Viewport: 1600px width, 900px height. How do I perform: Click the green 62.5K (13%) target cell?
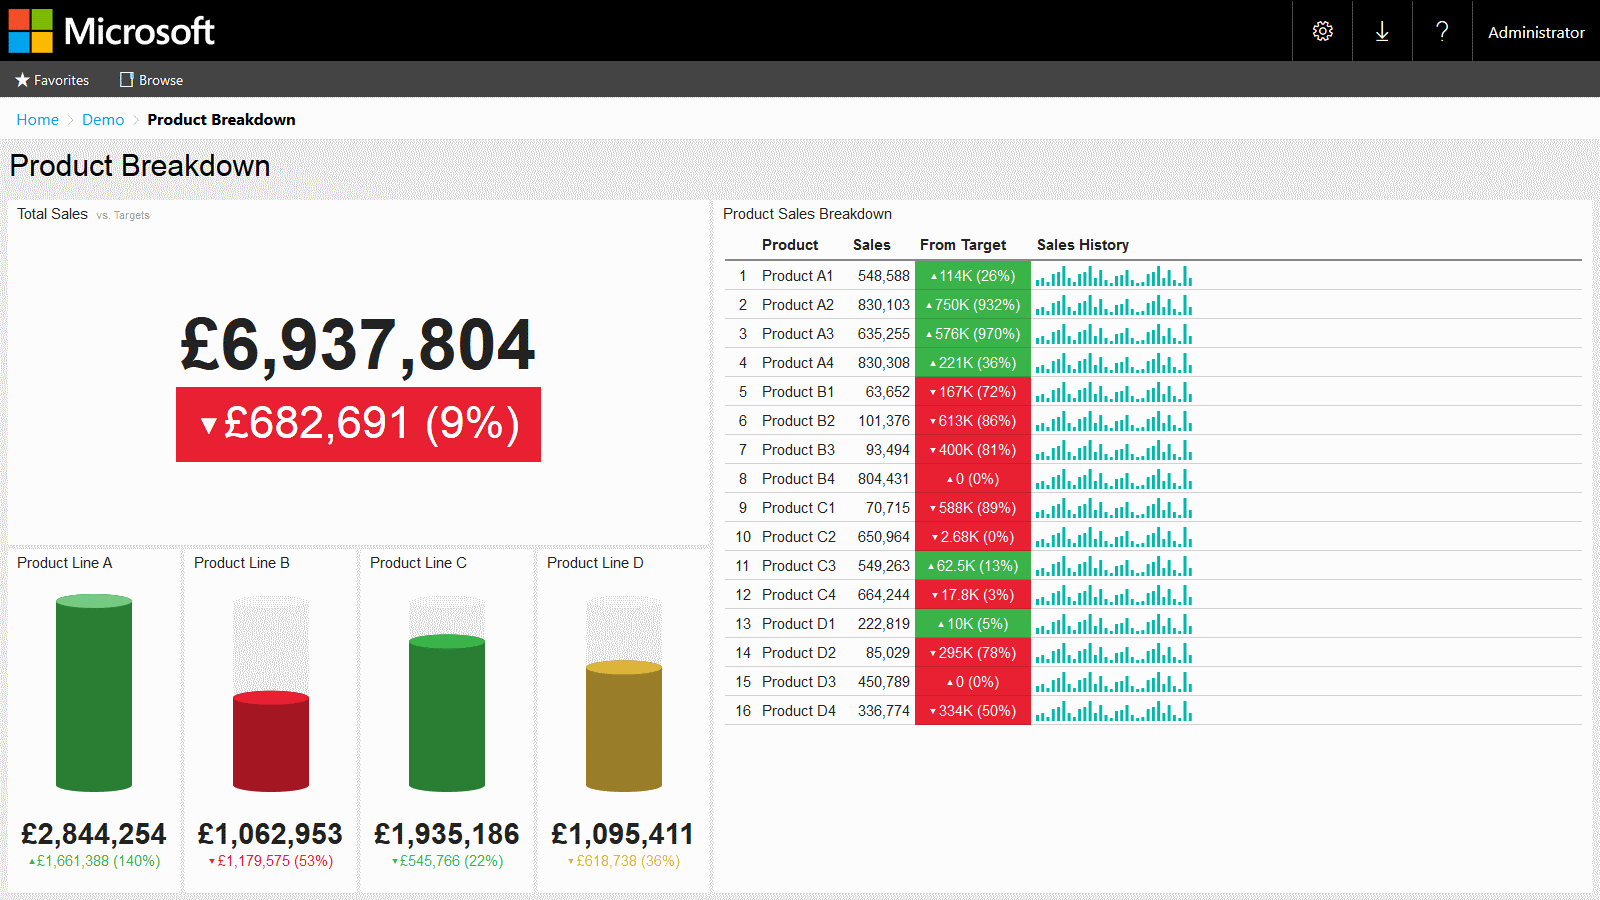pyautogui.click(x=973, y=566)
